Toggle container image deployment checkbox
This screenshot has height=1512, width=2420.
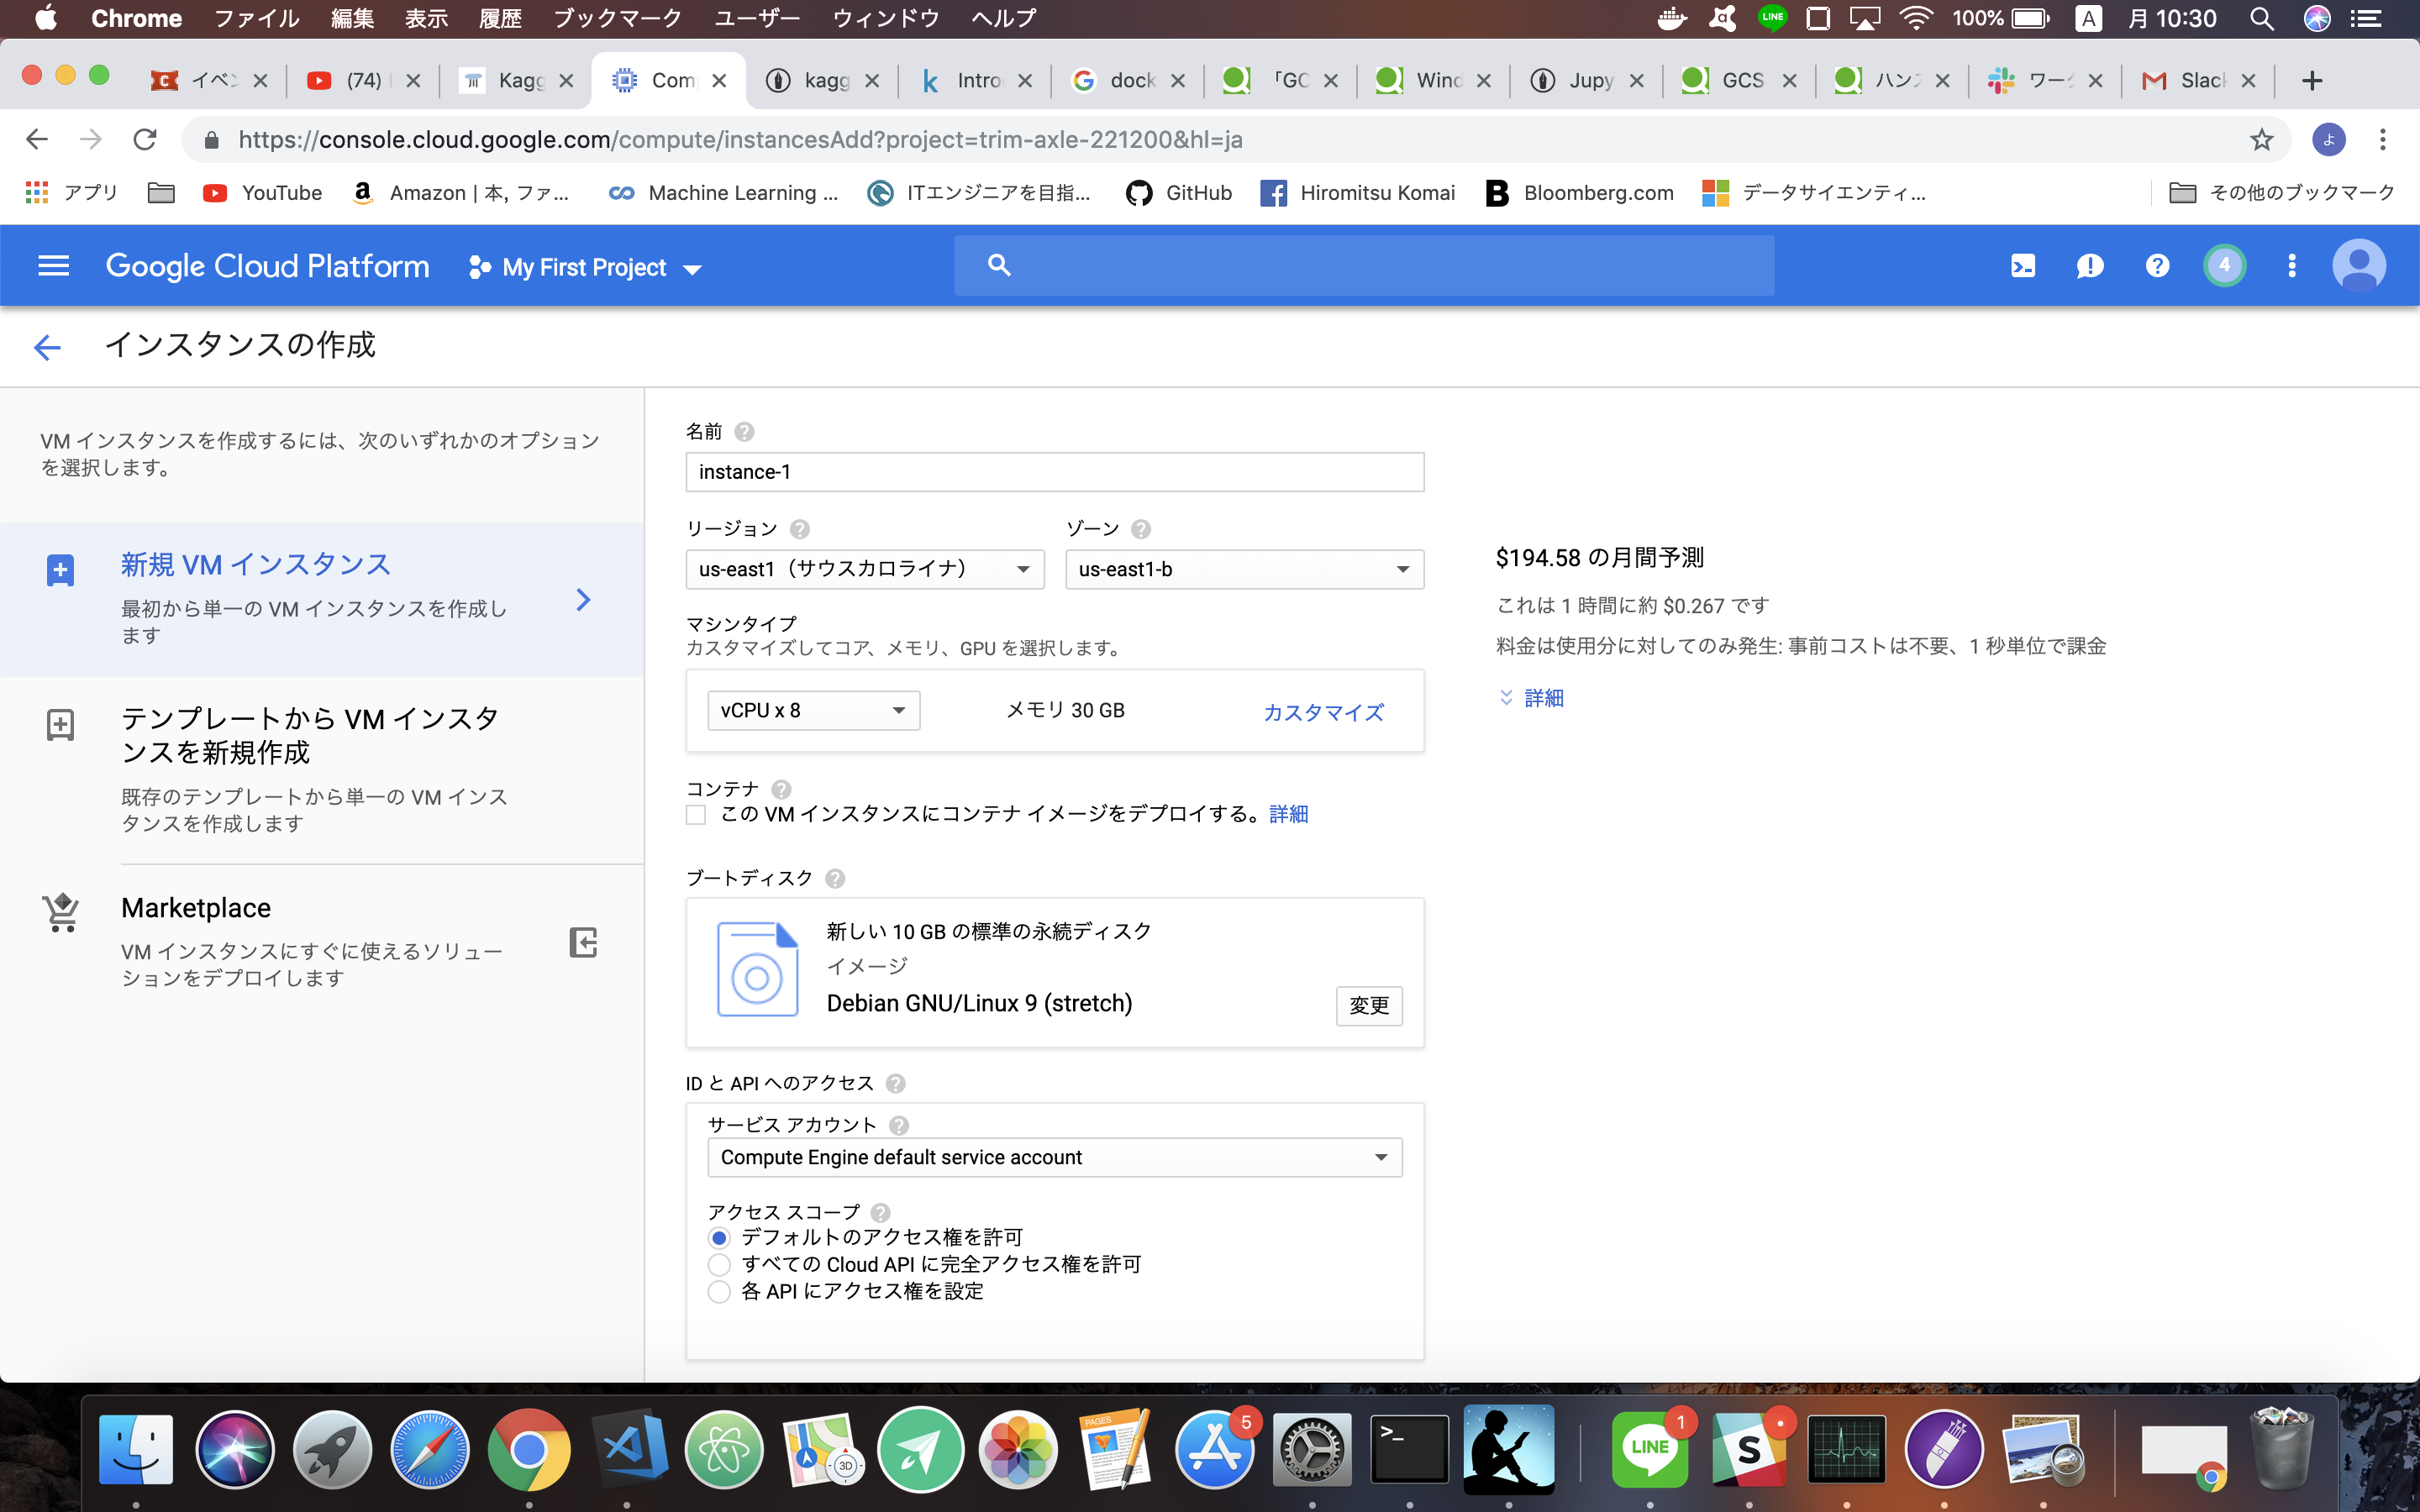pyautogui.click(x=697, y=813)
